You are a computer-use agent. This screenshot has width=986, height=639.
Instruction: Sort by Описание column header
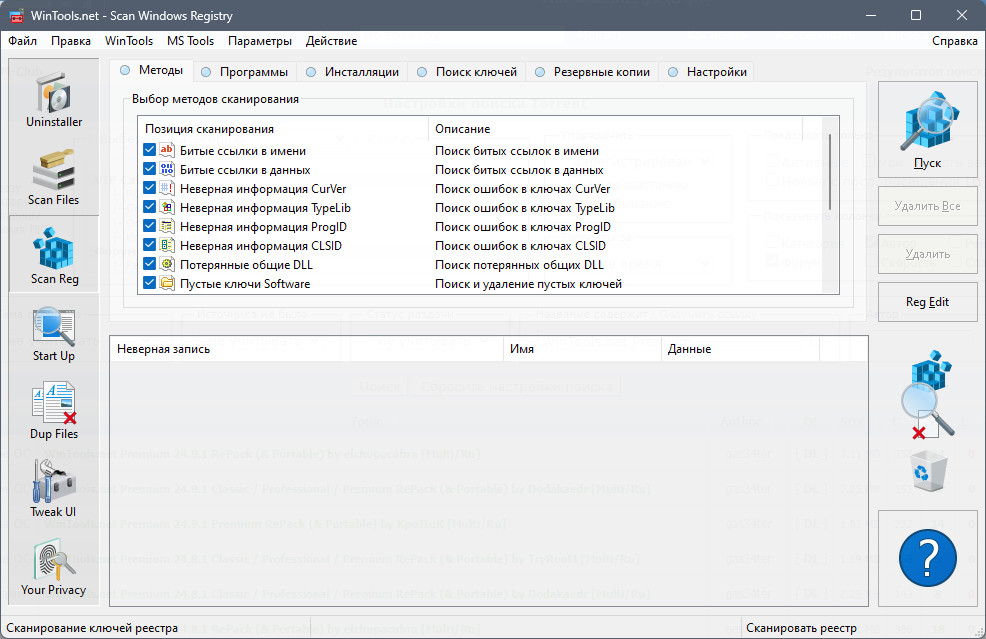pos(615,129)
